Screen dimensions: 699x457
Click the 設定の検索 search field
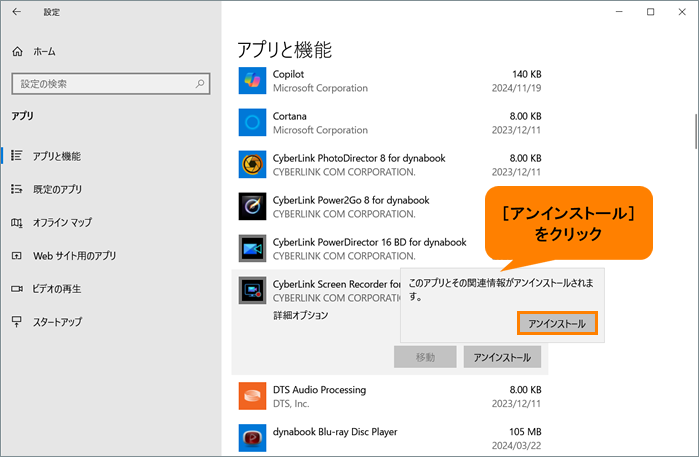click(x=111, y=84)
